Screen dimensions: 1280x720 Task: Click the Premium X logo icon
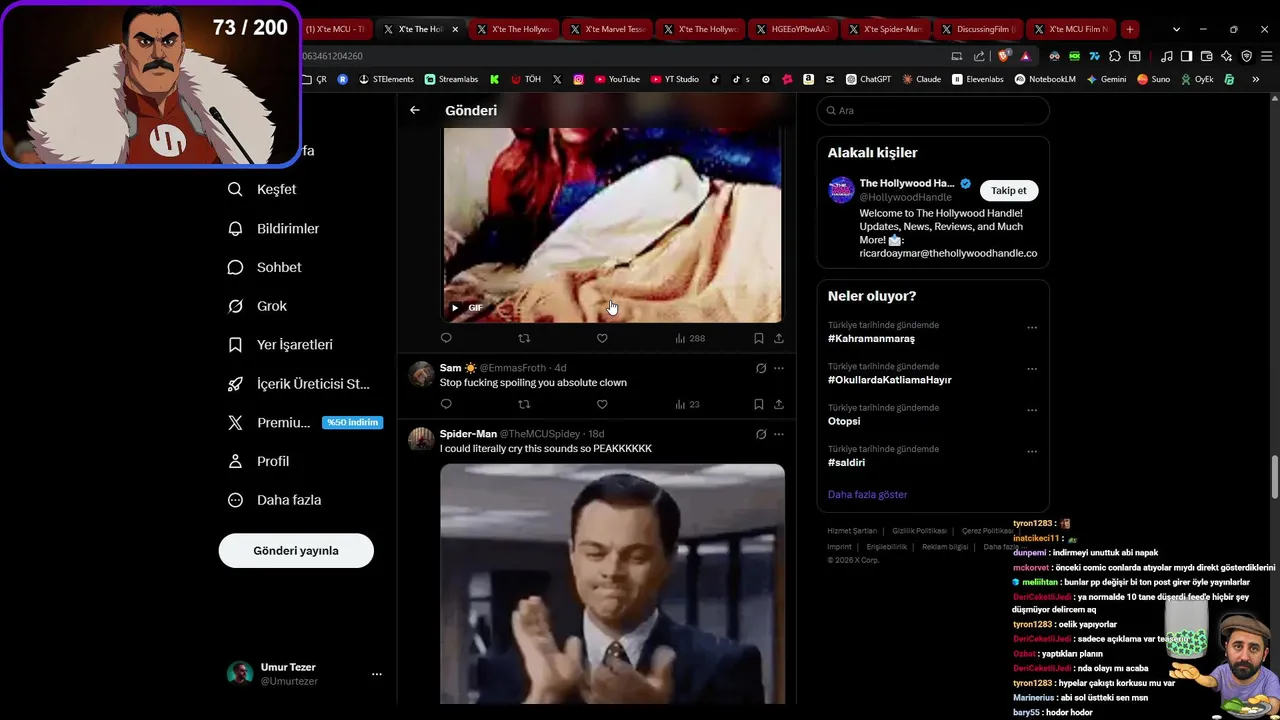click(235, 423)
